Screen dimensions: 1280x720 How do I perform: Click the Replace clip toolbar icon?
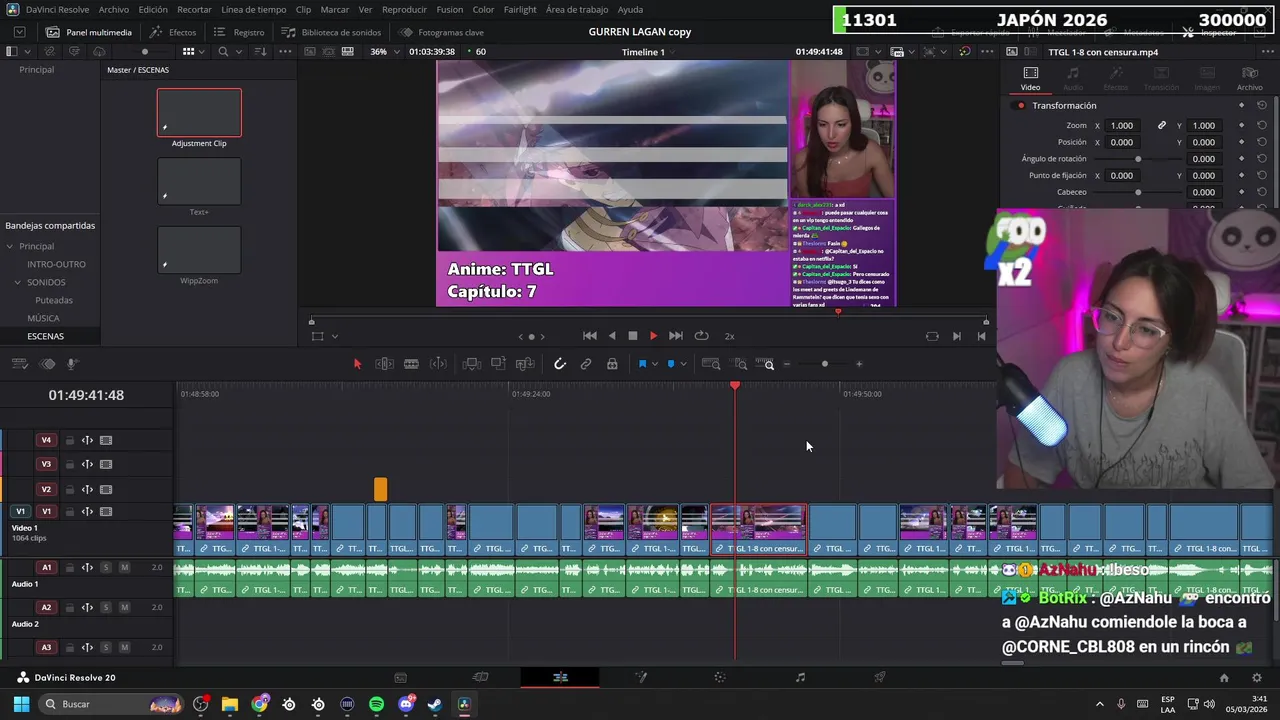pyautogui.click(x=525, y=364)
